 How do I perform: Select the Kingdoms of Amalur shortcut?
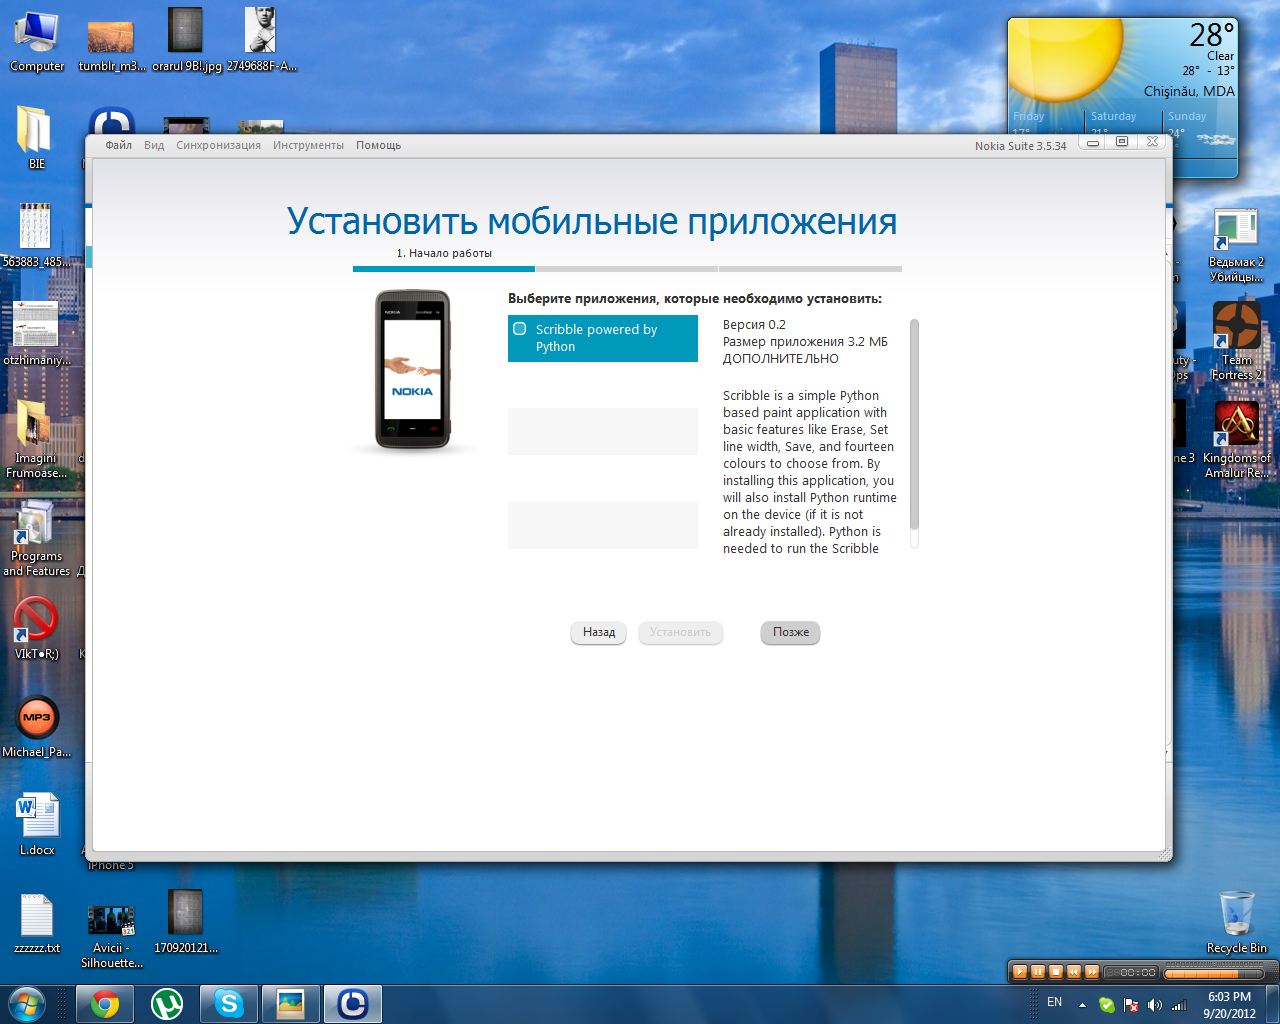click(x=1236, y=440)
